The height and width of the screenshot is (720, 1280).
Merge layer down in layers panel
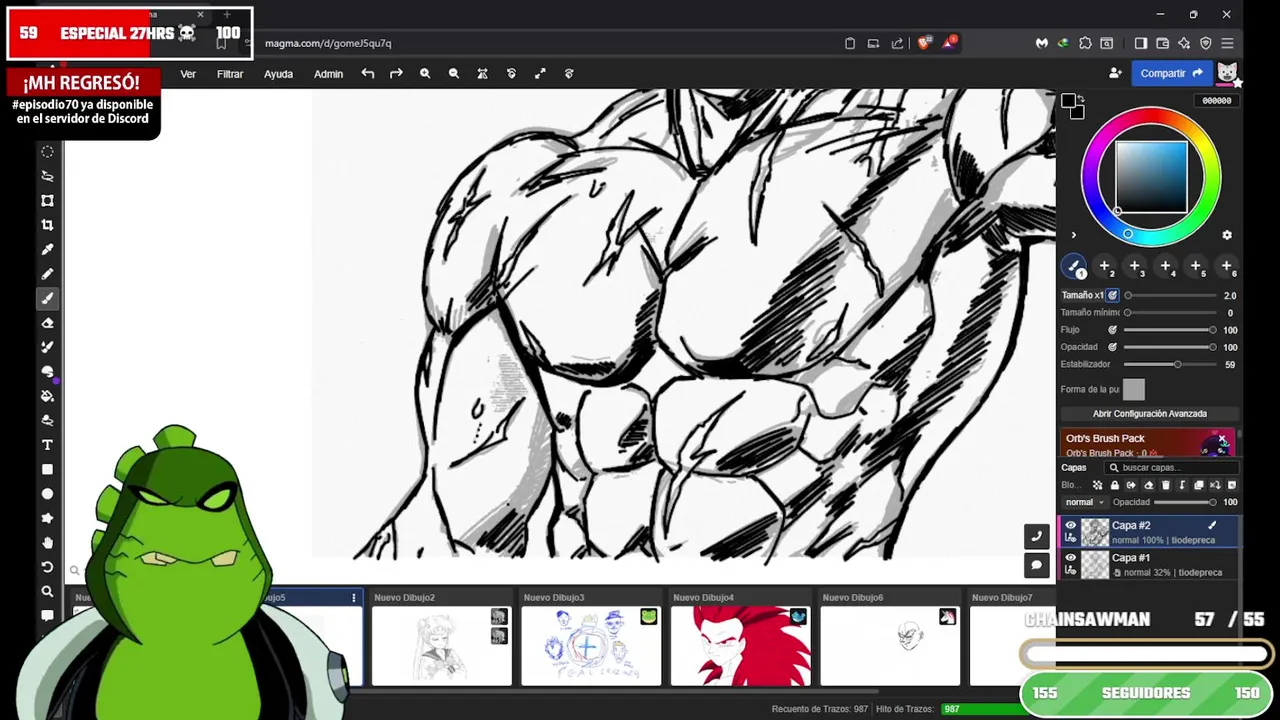tap(1182, 485)
